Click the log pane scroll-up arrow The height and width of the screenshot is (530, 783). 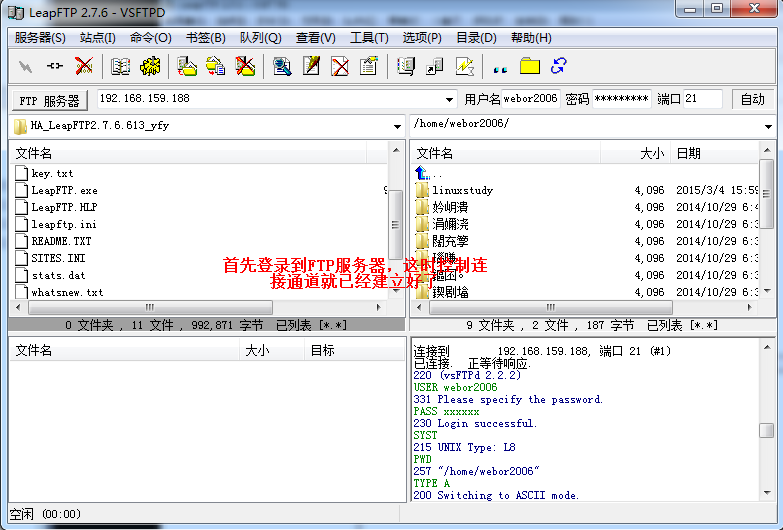point(767,347)
